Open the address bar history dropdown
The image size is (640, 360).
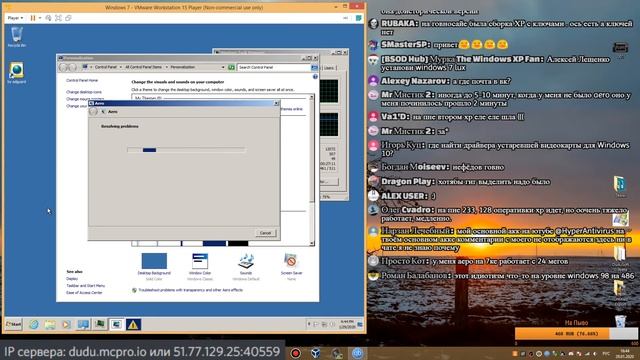(223, 67)
